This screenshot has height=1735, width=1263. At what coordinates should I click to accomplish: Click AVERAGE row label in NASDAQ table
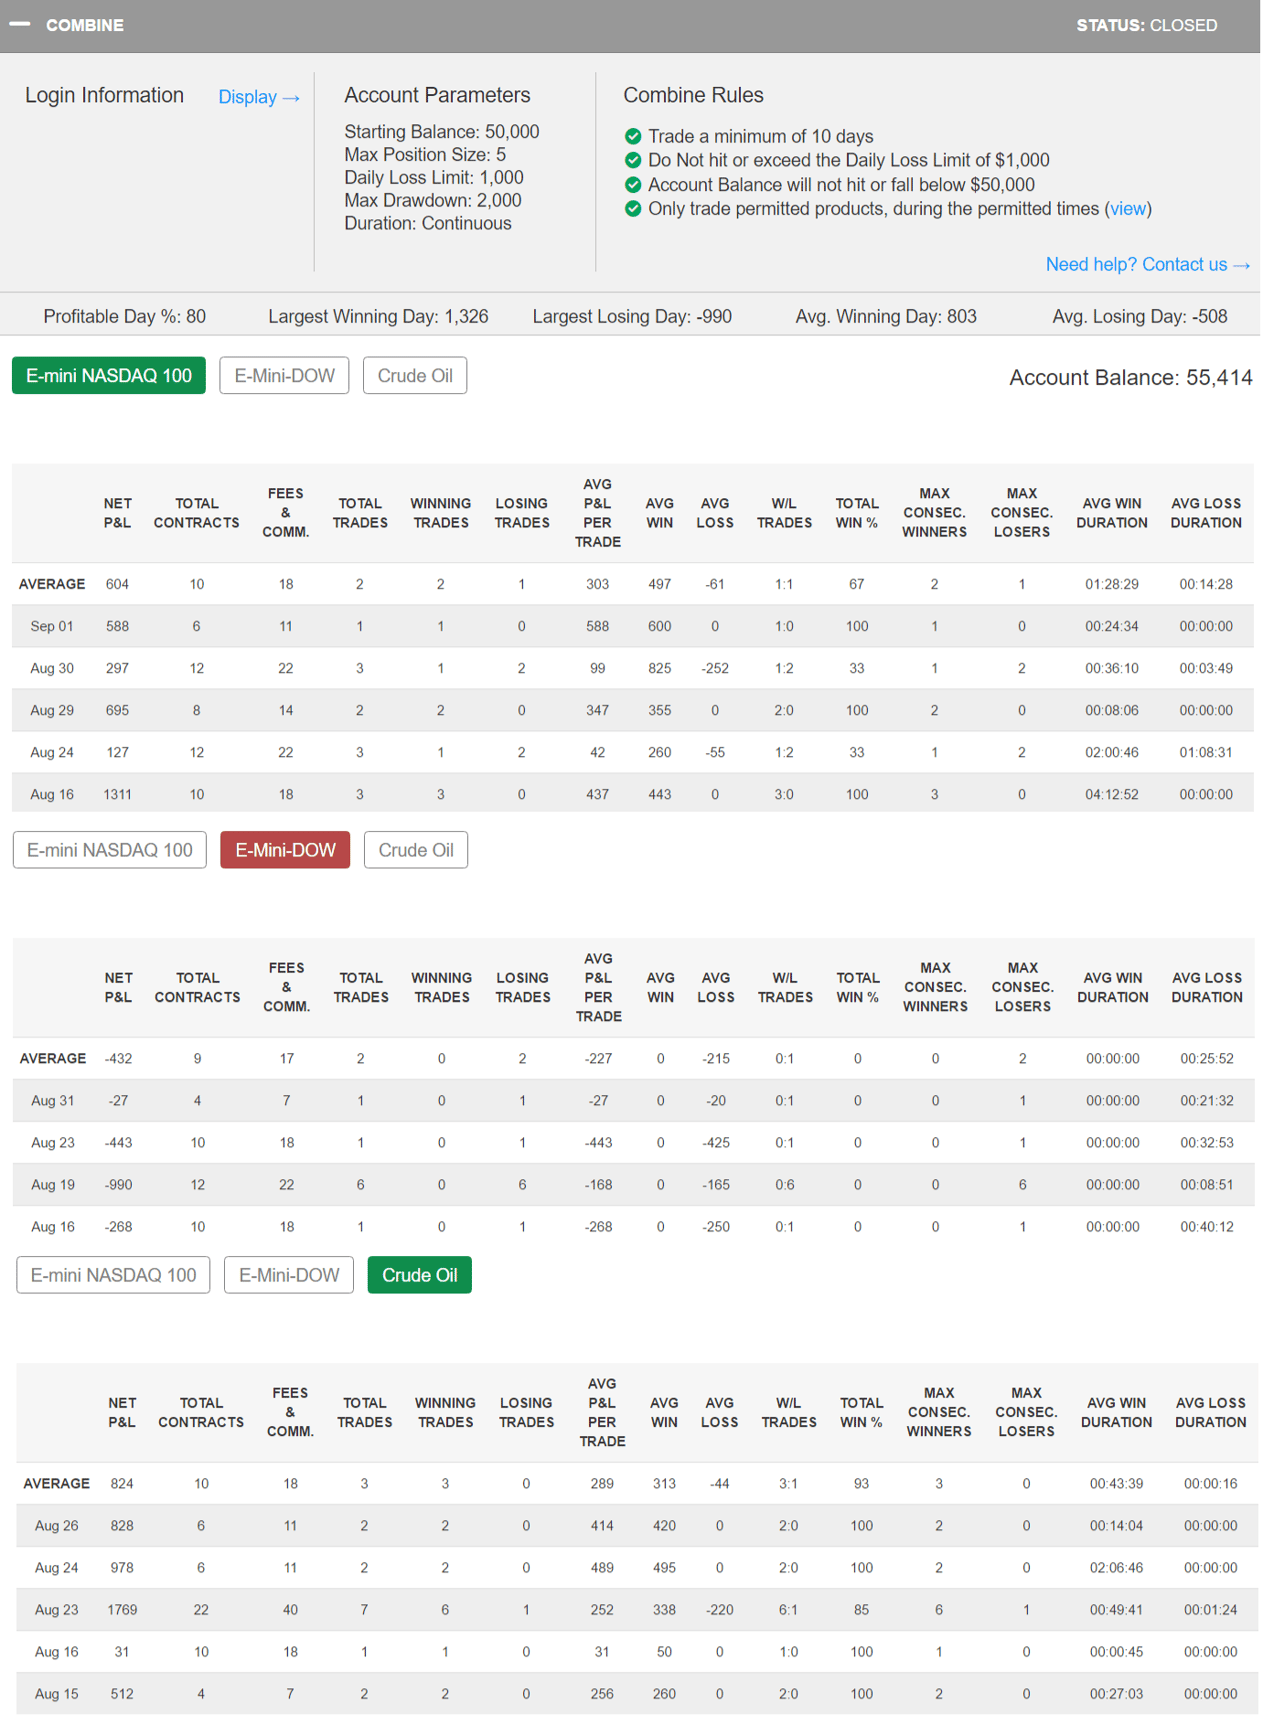click(52, 584)
